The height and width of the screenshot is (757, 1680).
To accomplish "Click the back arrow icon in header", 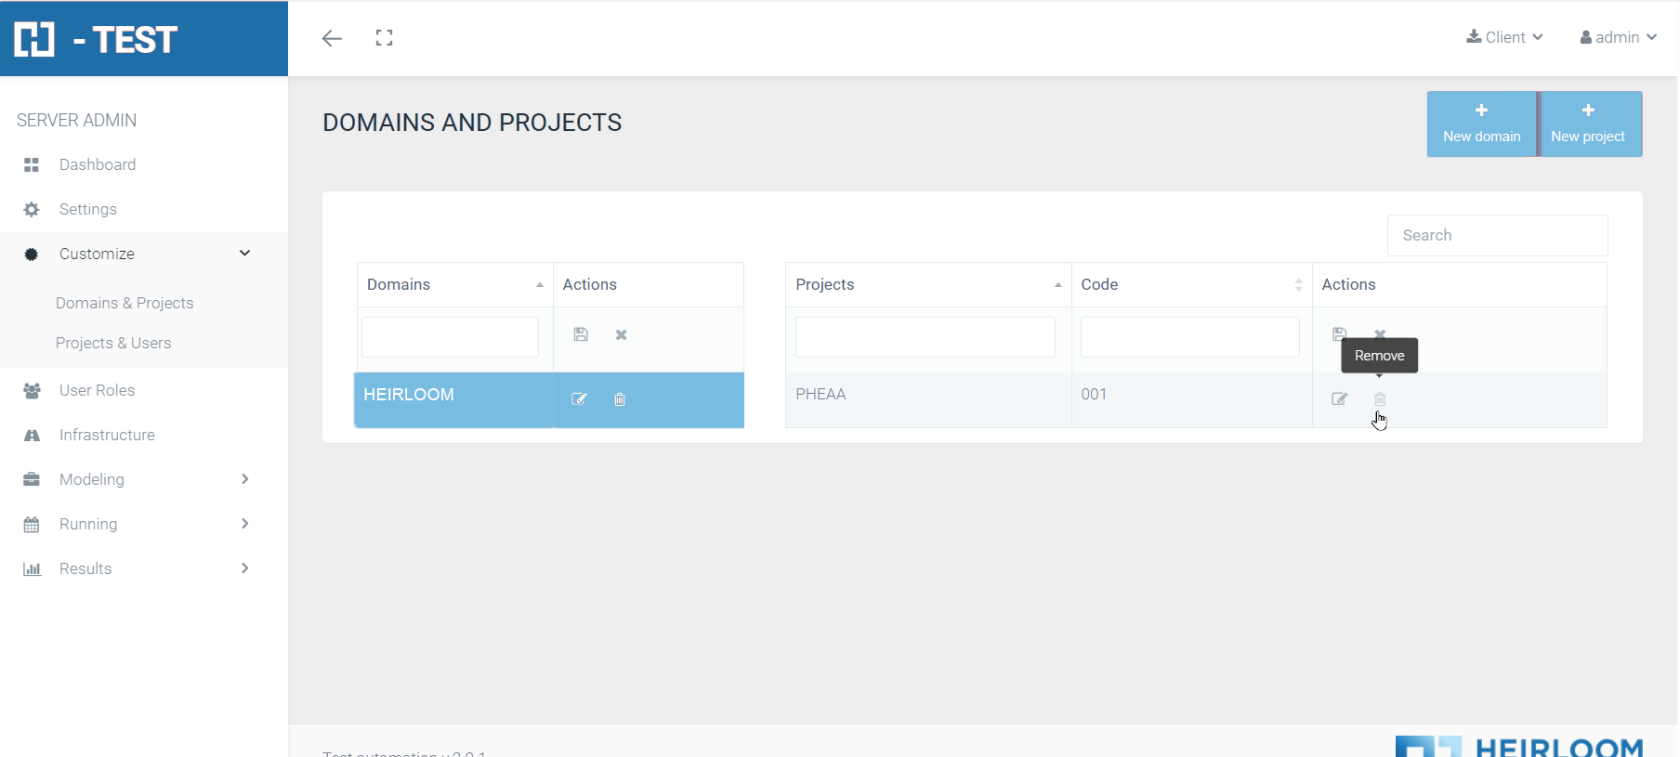I will [x=332, y=38].
